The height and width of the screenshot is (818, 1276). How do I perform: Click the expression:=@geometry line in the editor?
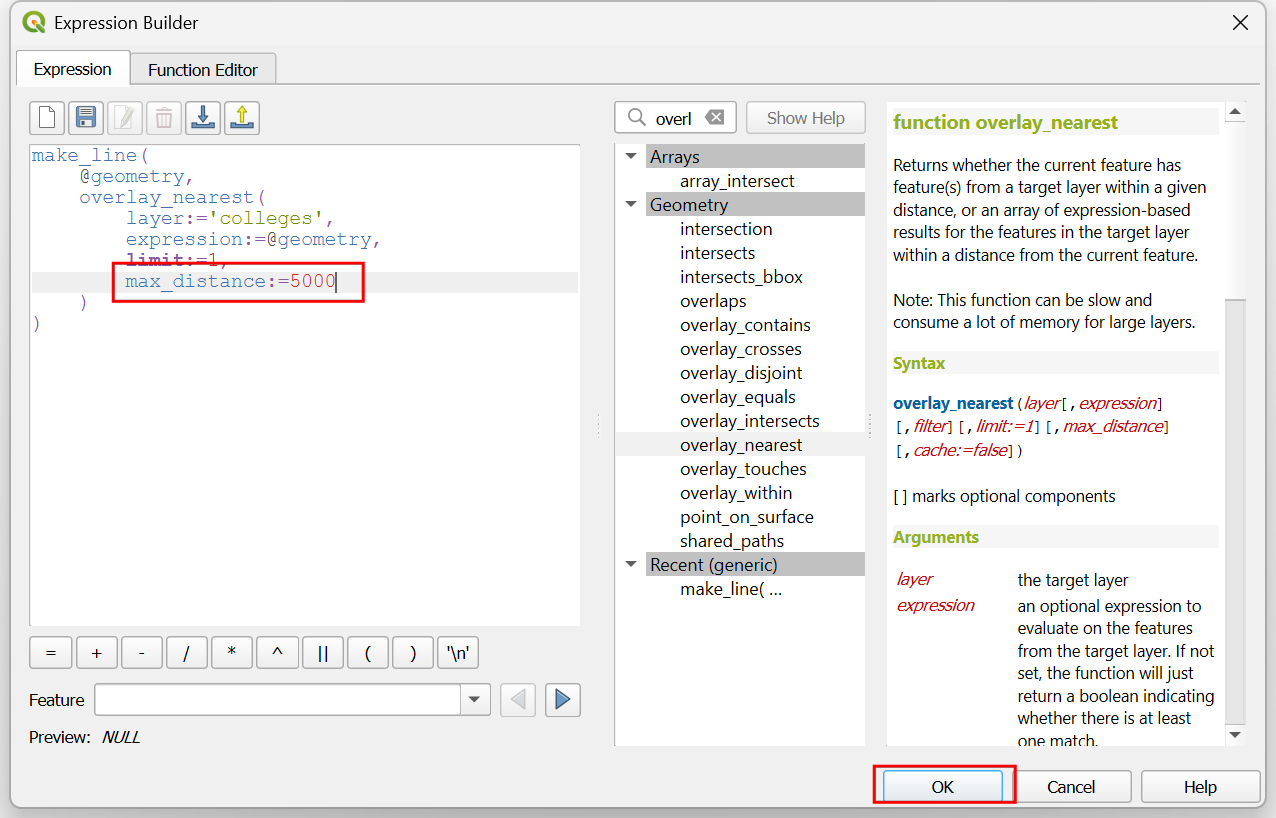click(253, 240)
